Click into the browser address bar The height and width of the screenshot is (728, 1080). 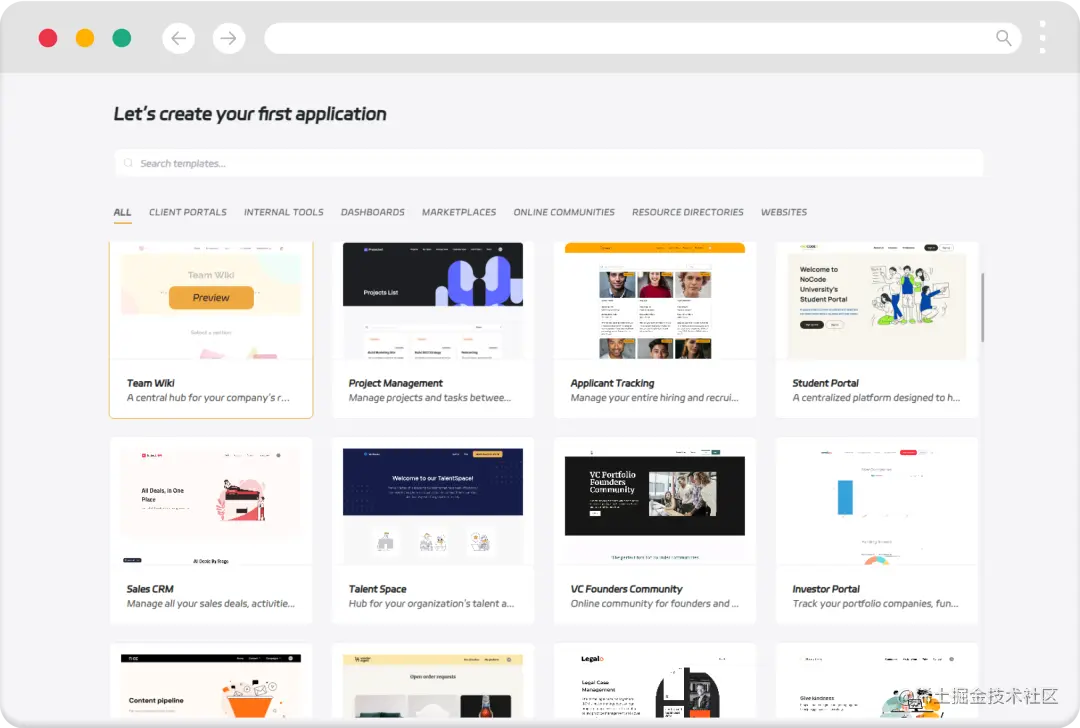(x=643, y=38)
